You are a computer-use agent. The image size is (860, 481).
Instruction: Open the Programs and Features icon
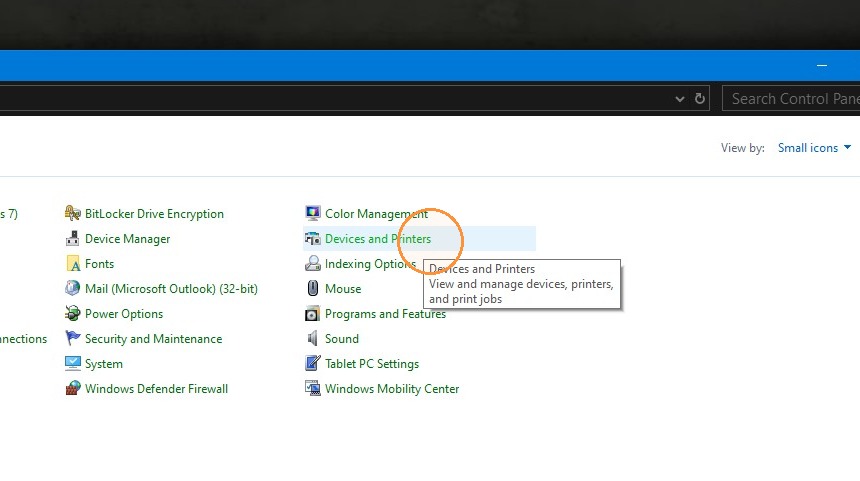tap(313, 314)
